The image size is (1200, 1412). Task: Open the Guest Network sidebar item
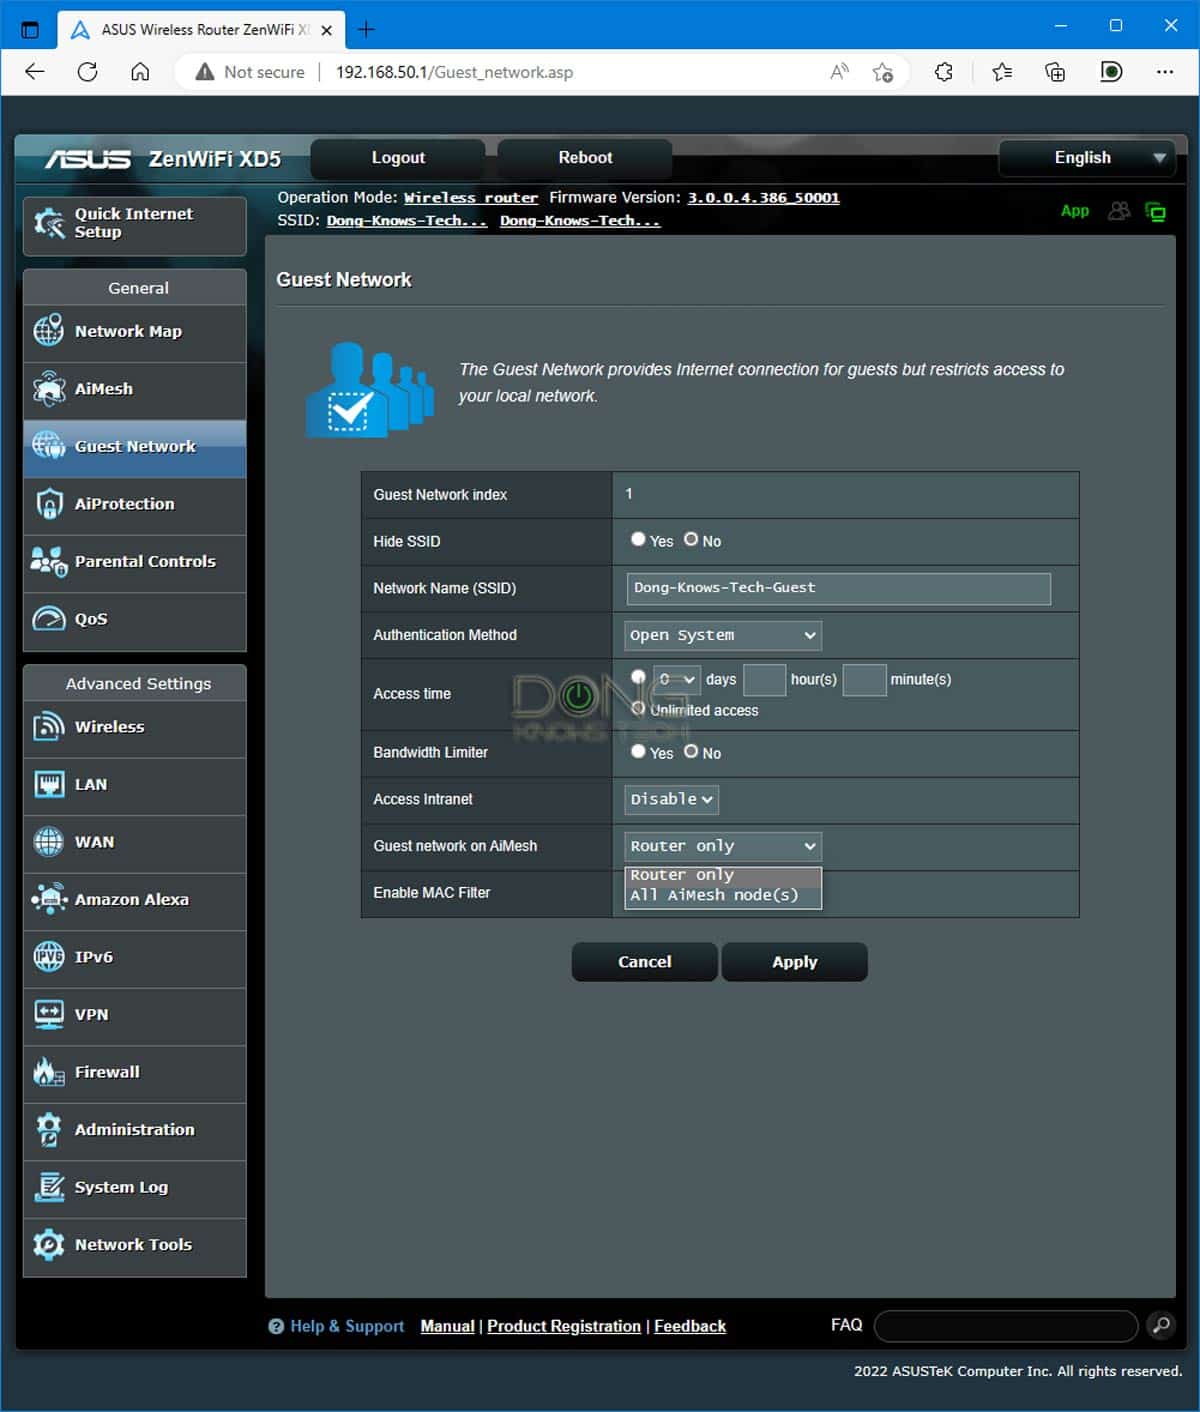coord(135,447)
